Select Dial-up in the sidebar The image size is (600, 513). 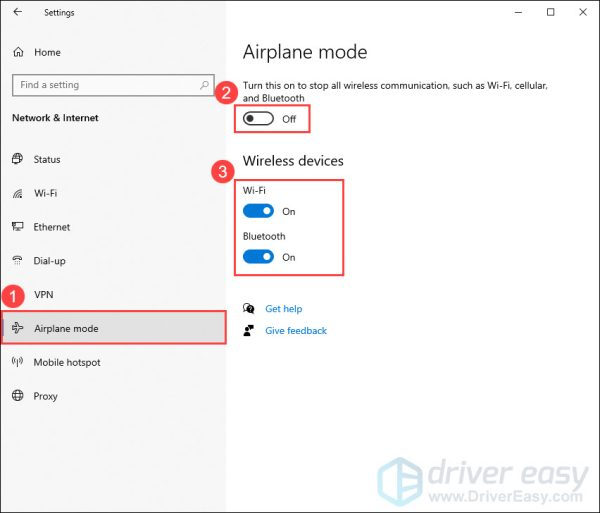49,261
